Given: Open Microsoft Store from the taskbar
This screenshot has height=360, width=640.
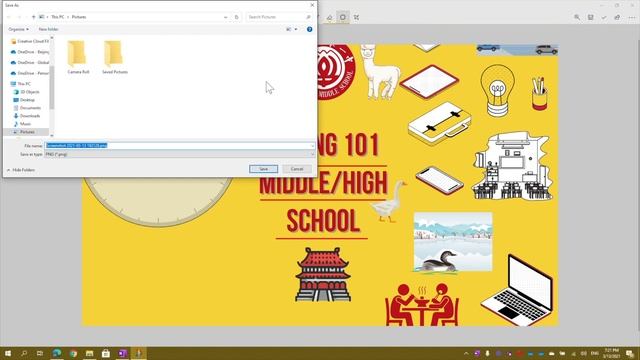Looking at the screenshot, I should [x=106, y=353].
